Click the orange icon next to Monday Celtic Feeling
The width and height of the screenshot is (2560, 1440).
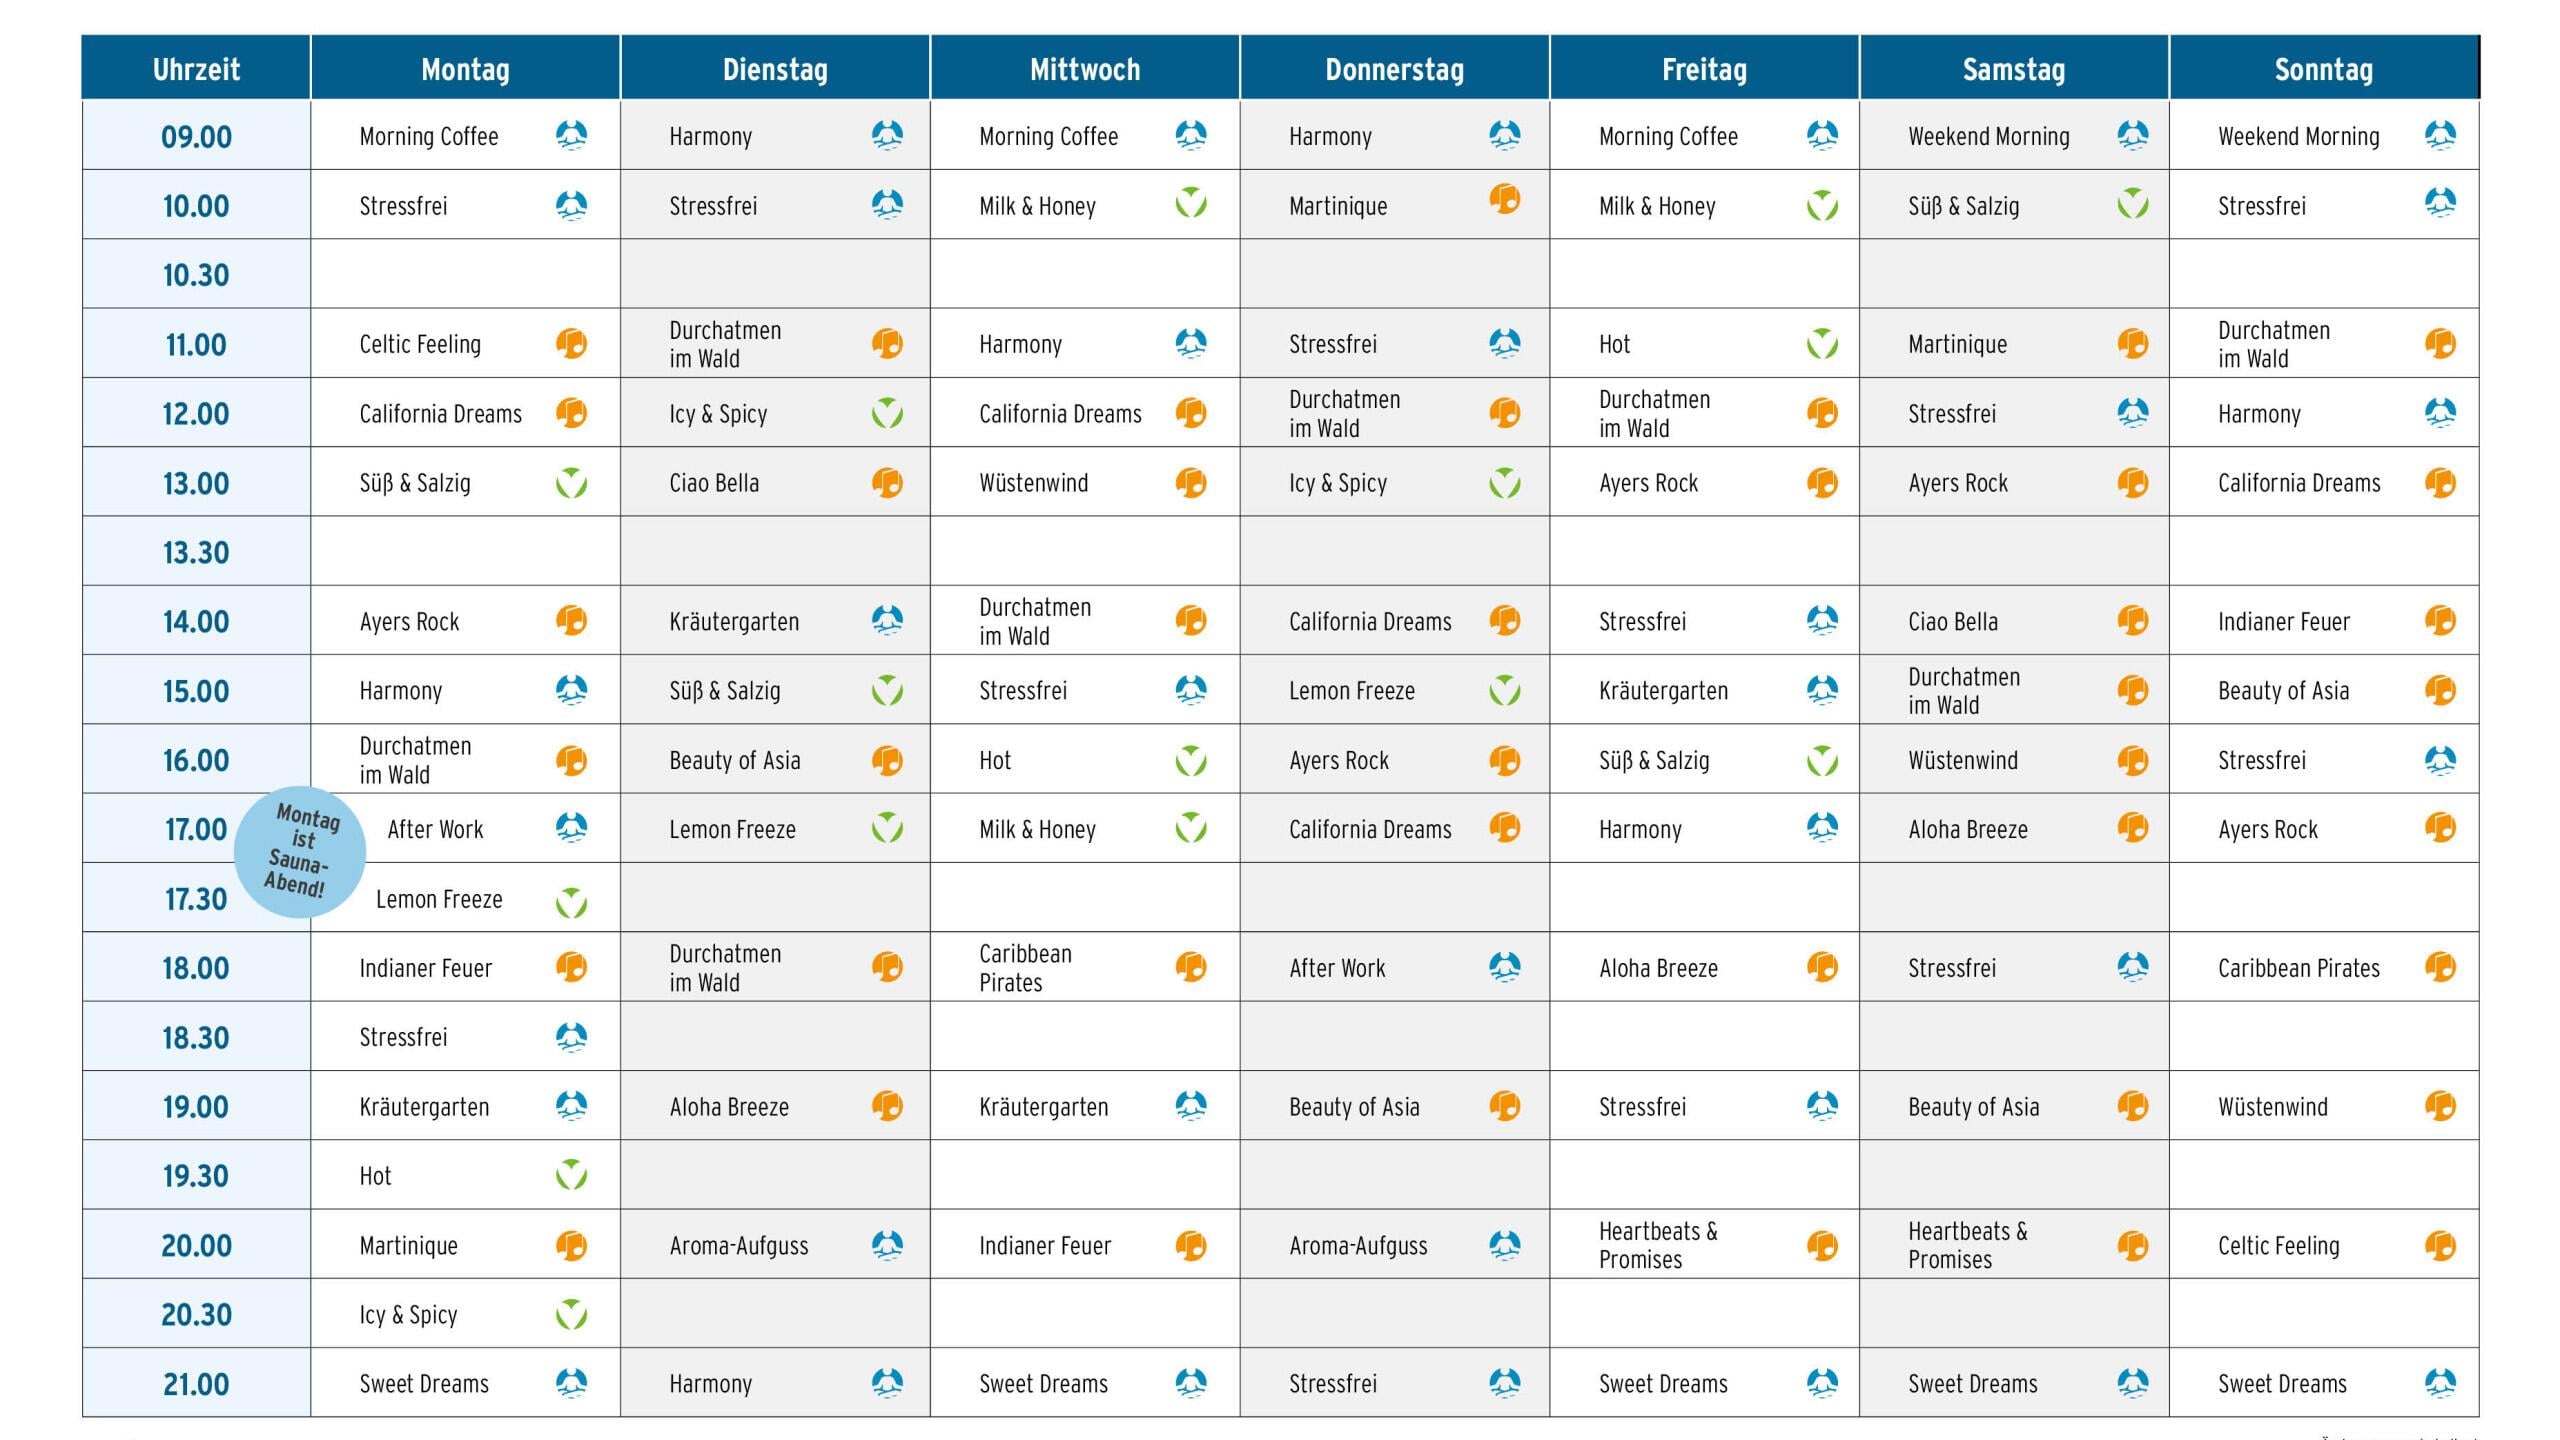571,343
